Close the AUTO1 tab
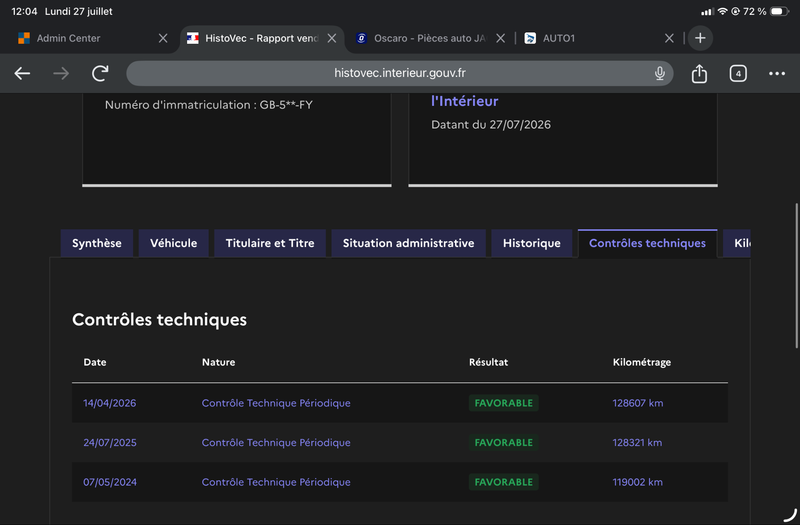Image resolution: width=800 pixels, height=525 pixels. pos(669,38)
